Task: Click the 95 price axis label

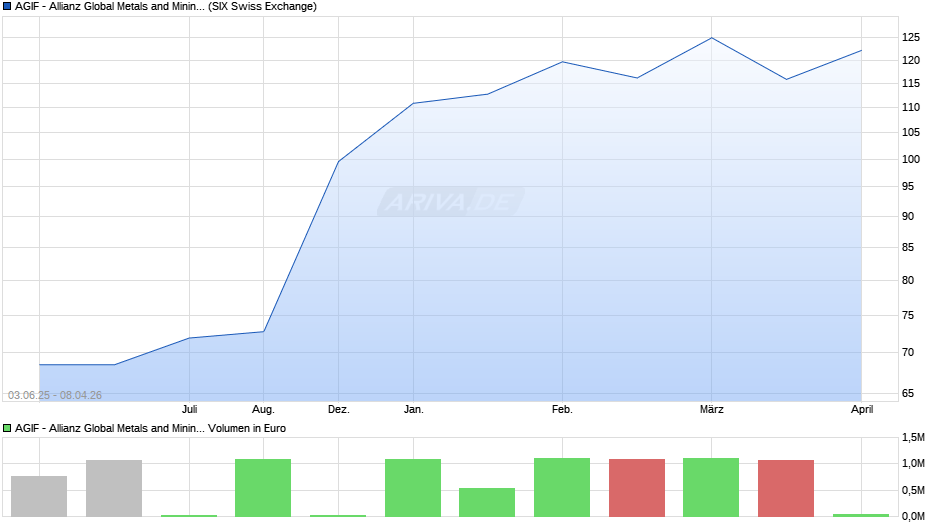Action: 908,187
